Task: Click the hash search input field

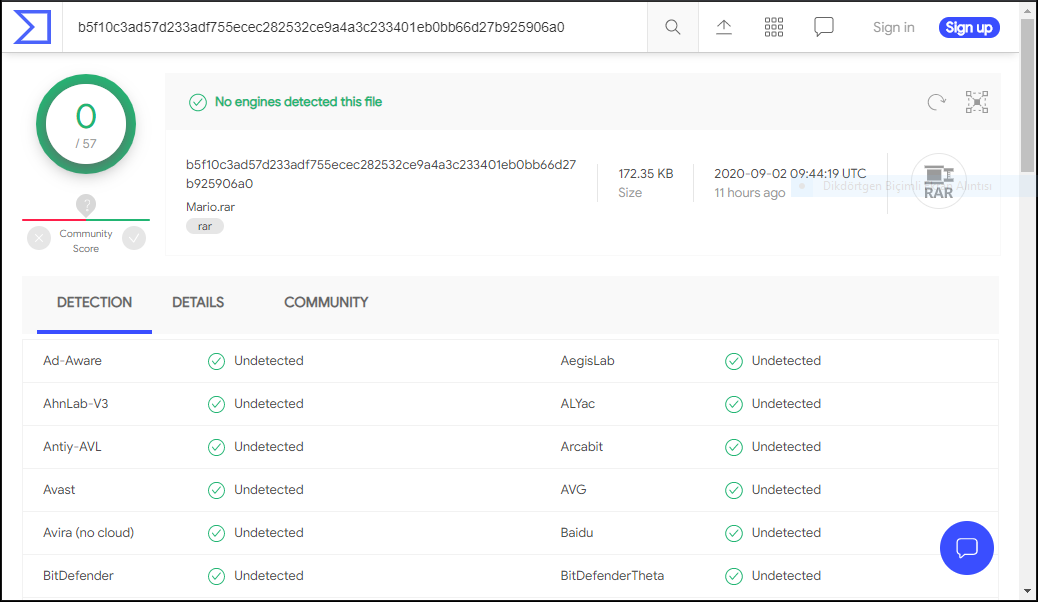Action: point(354,27)
